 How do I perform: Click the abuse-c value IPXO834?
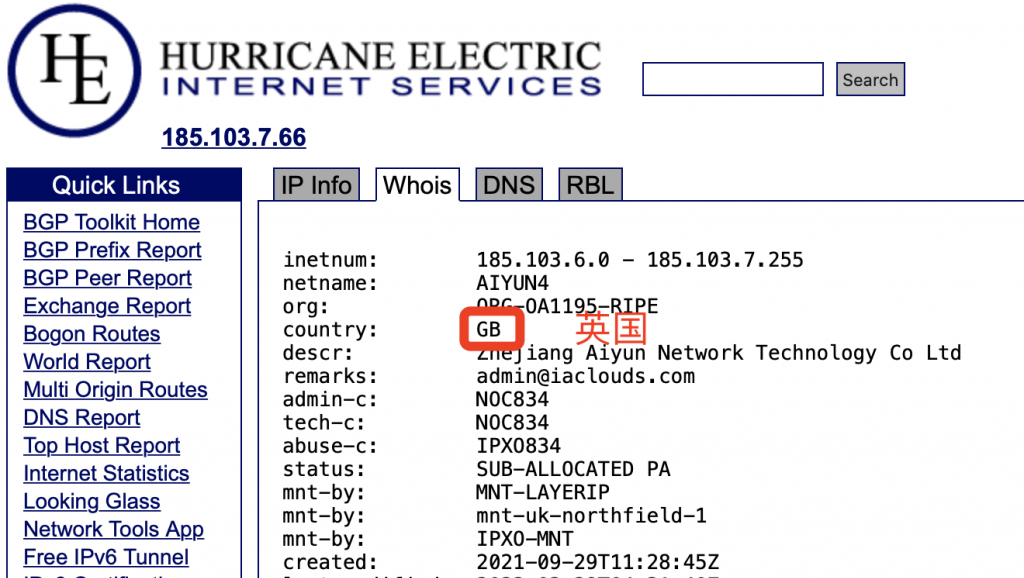coord(519,446)
